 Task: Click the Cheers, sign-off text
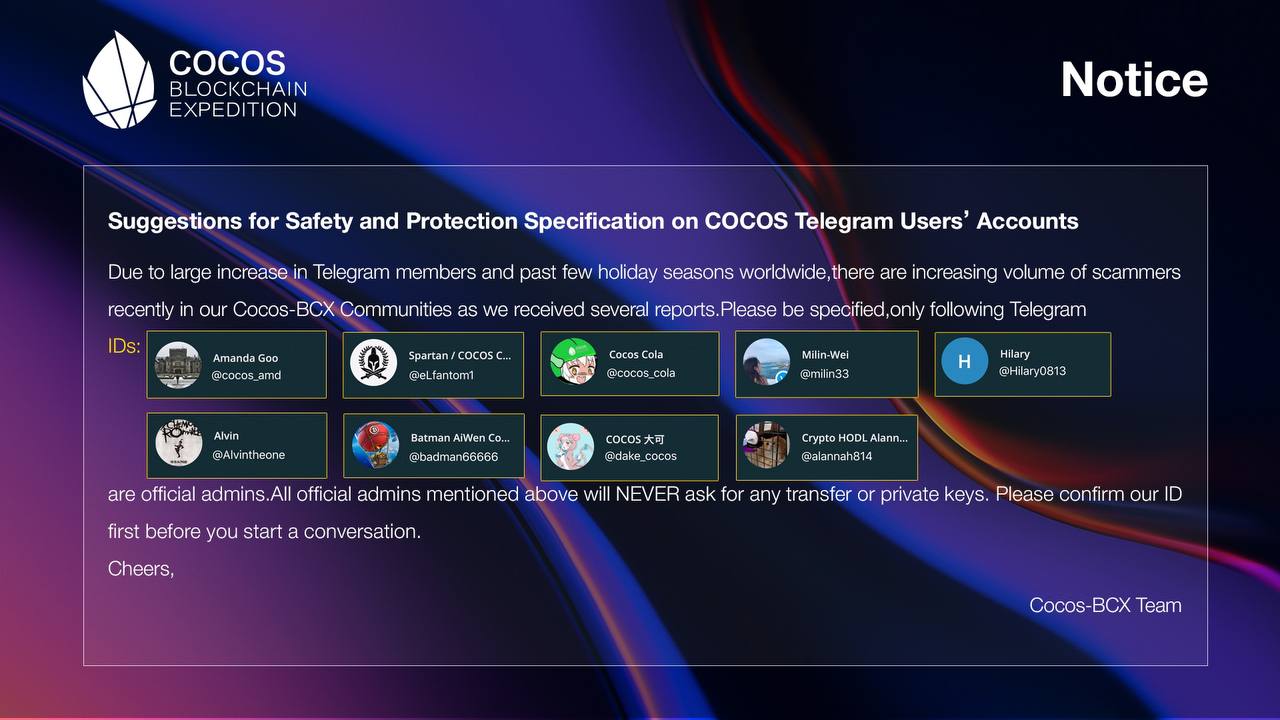point(141,568)
